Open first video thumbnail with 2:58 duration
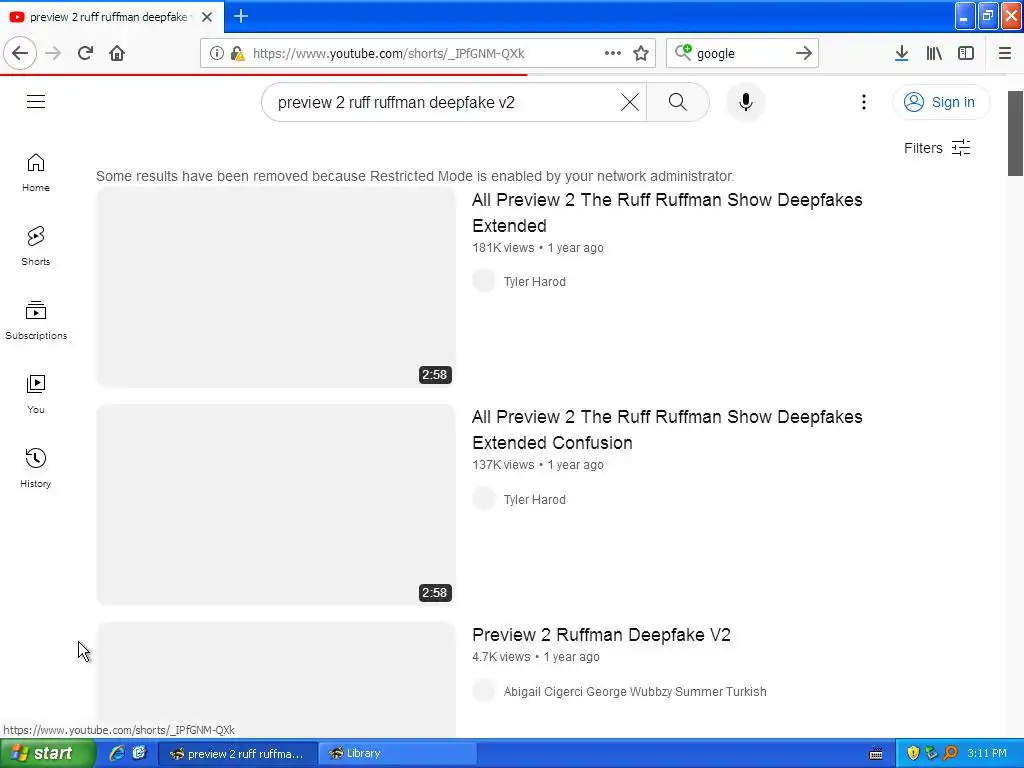 pos(276,287)
